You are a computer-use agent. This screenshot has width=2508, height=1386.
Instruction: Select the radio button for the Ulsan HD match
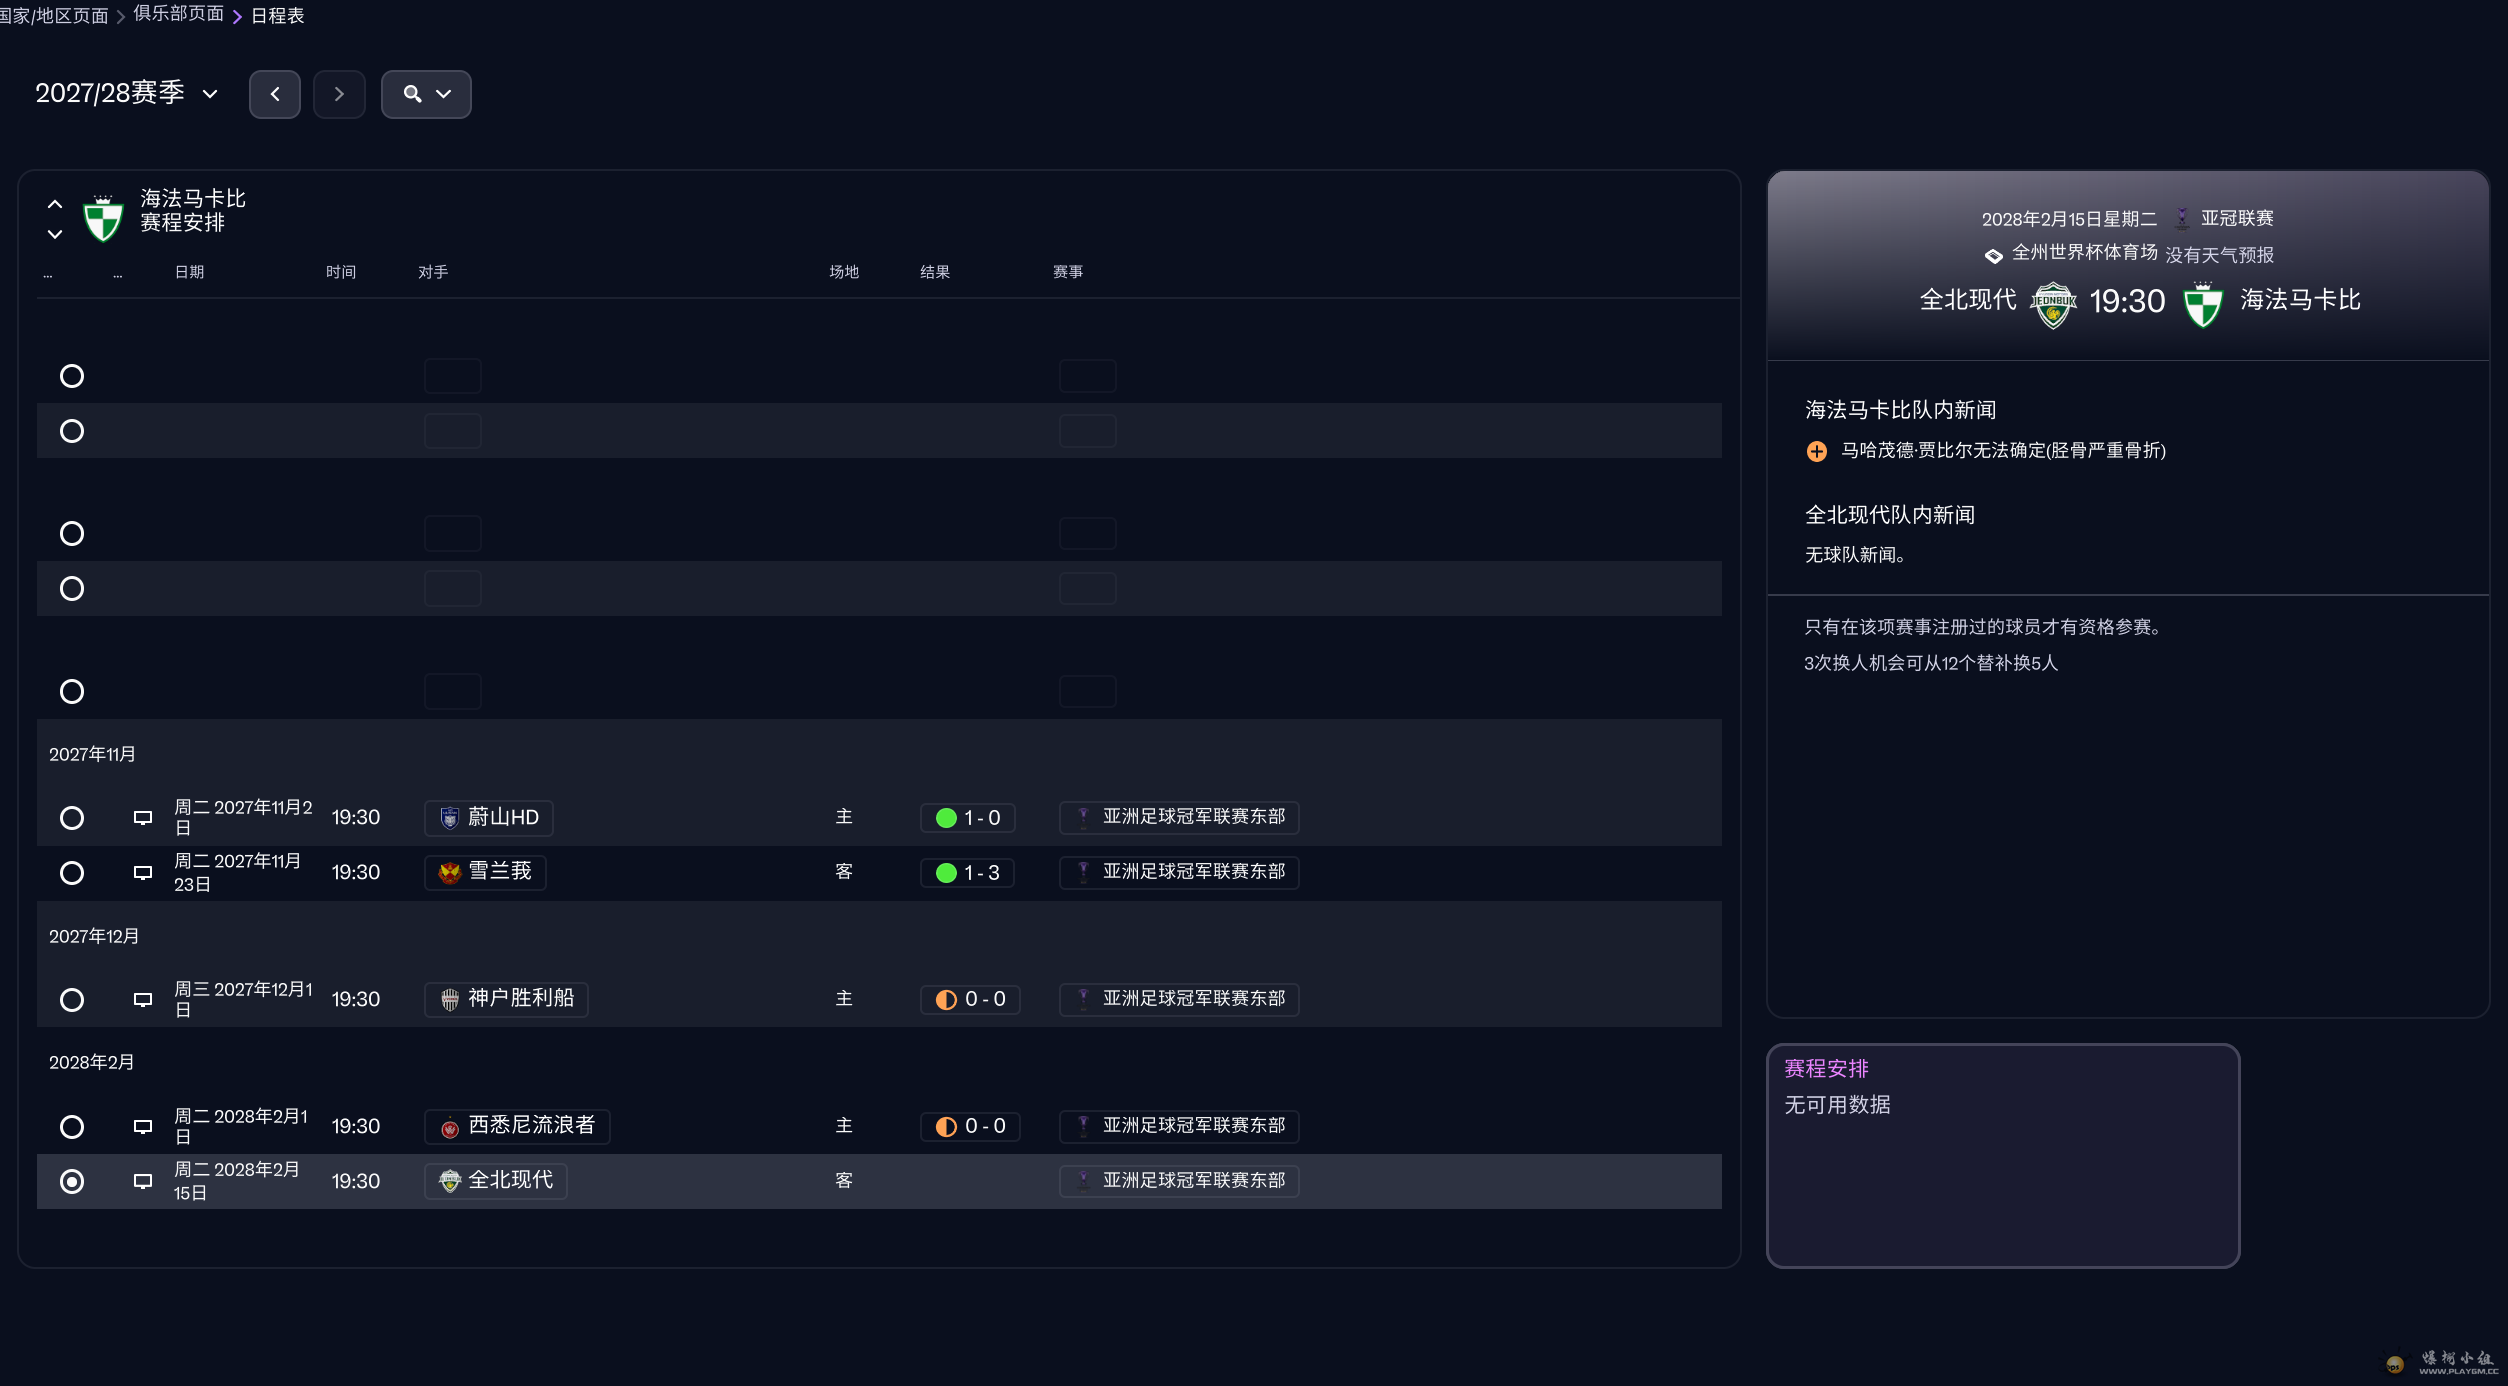point(72,818)
